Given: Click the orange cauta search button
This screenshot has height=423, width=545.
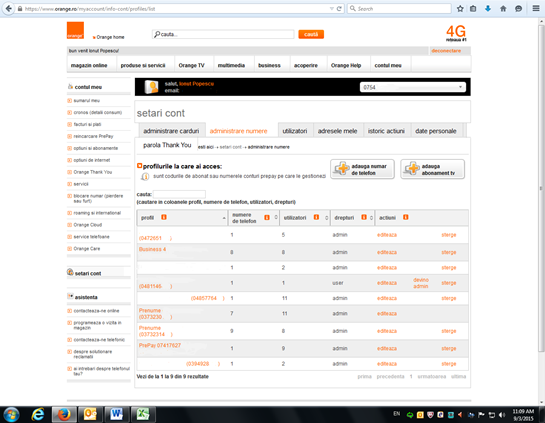Looking at the screenshot, I should point(311,34).
